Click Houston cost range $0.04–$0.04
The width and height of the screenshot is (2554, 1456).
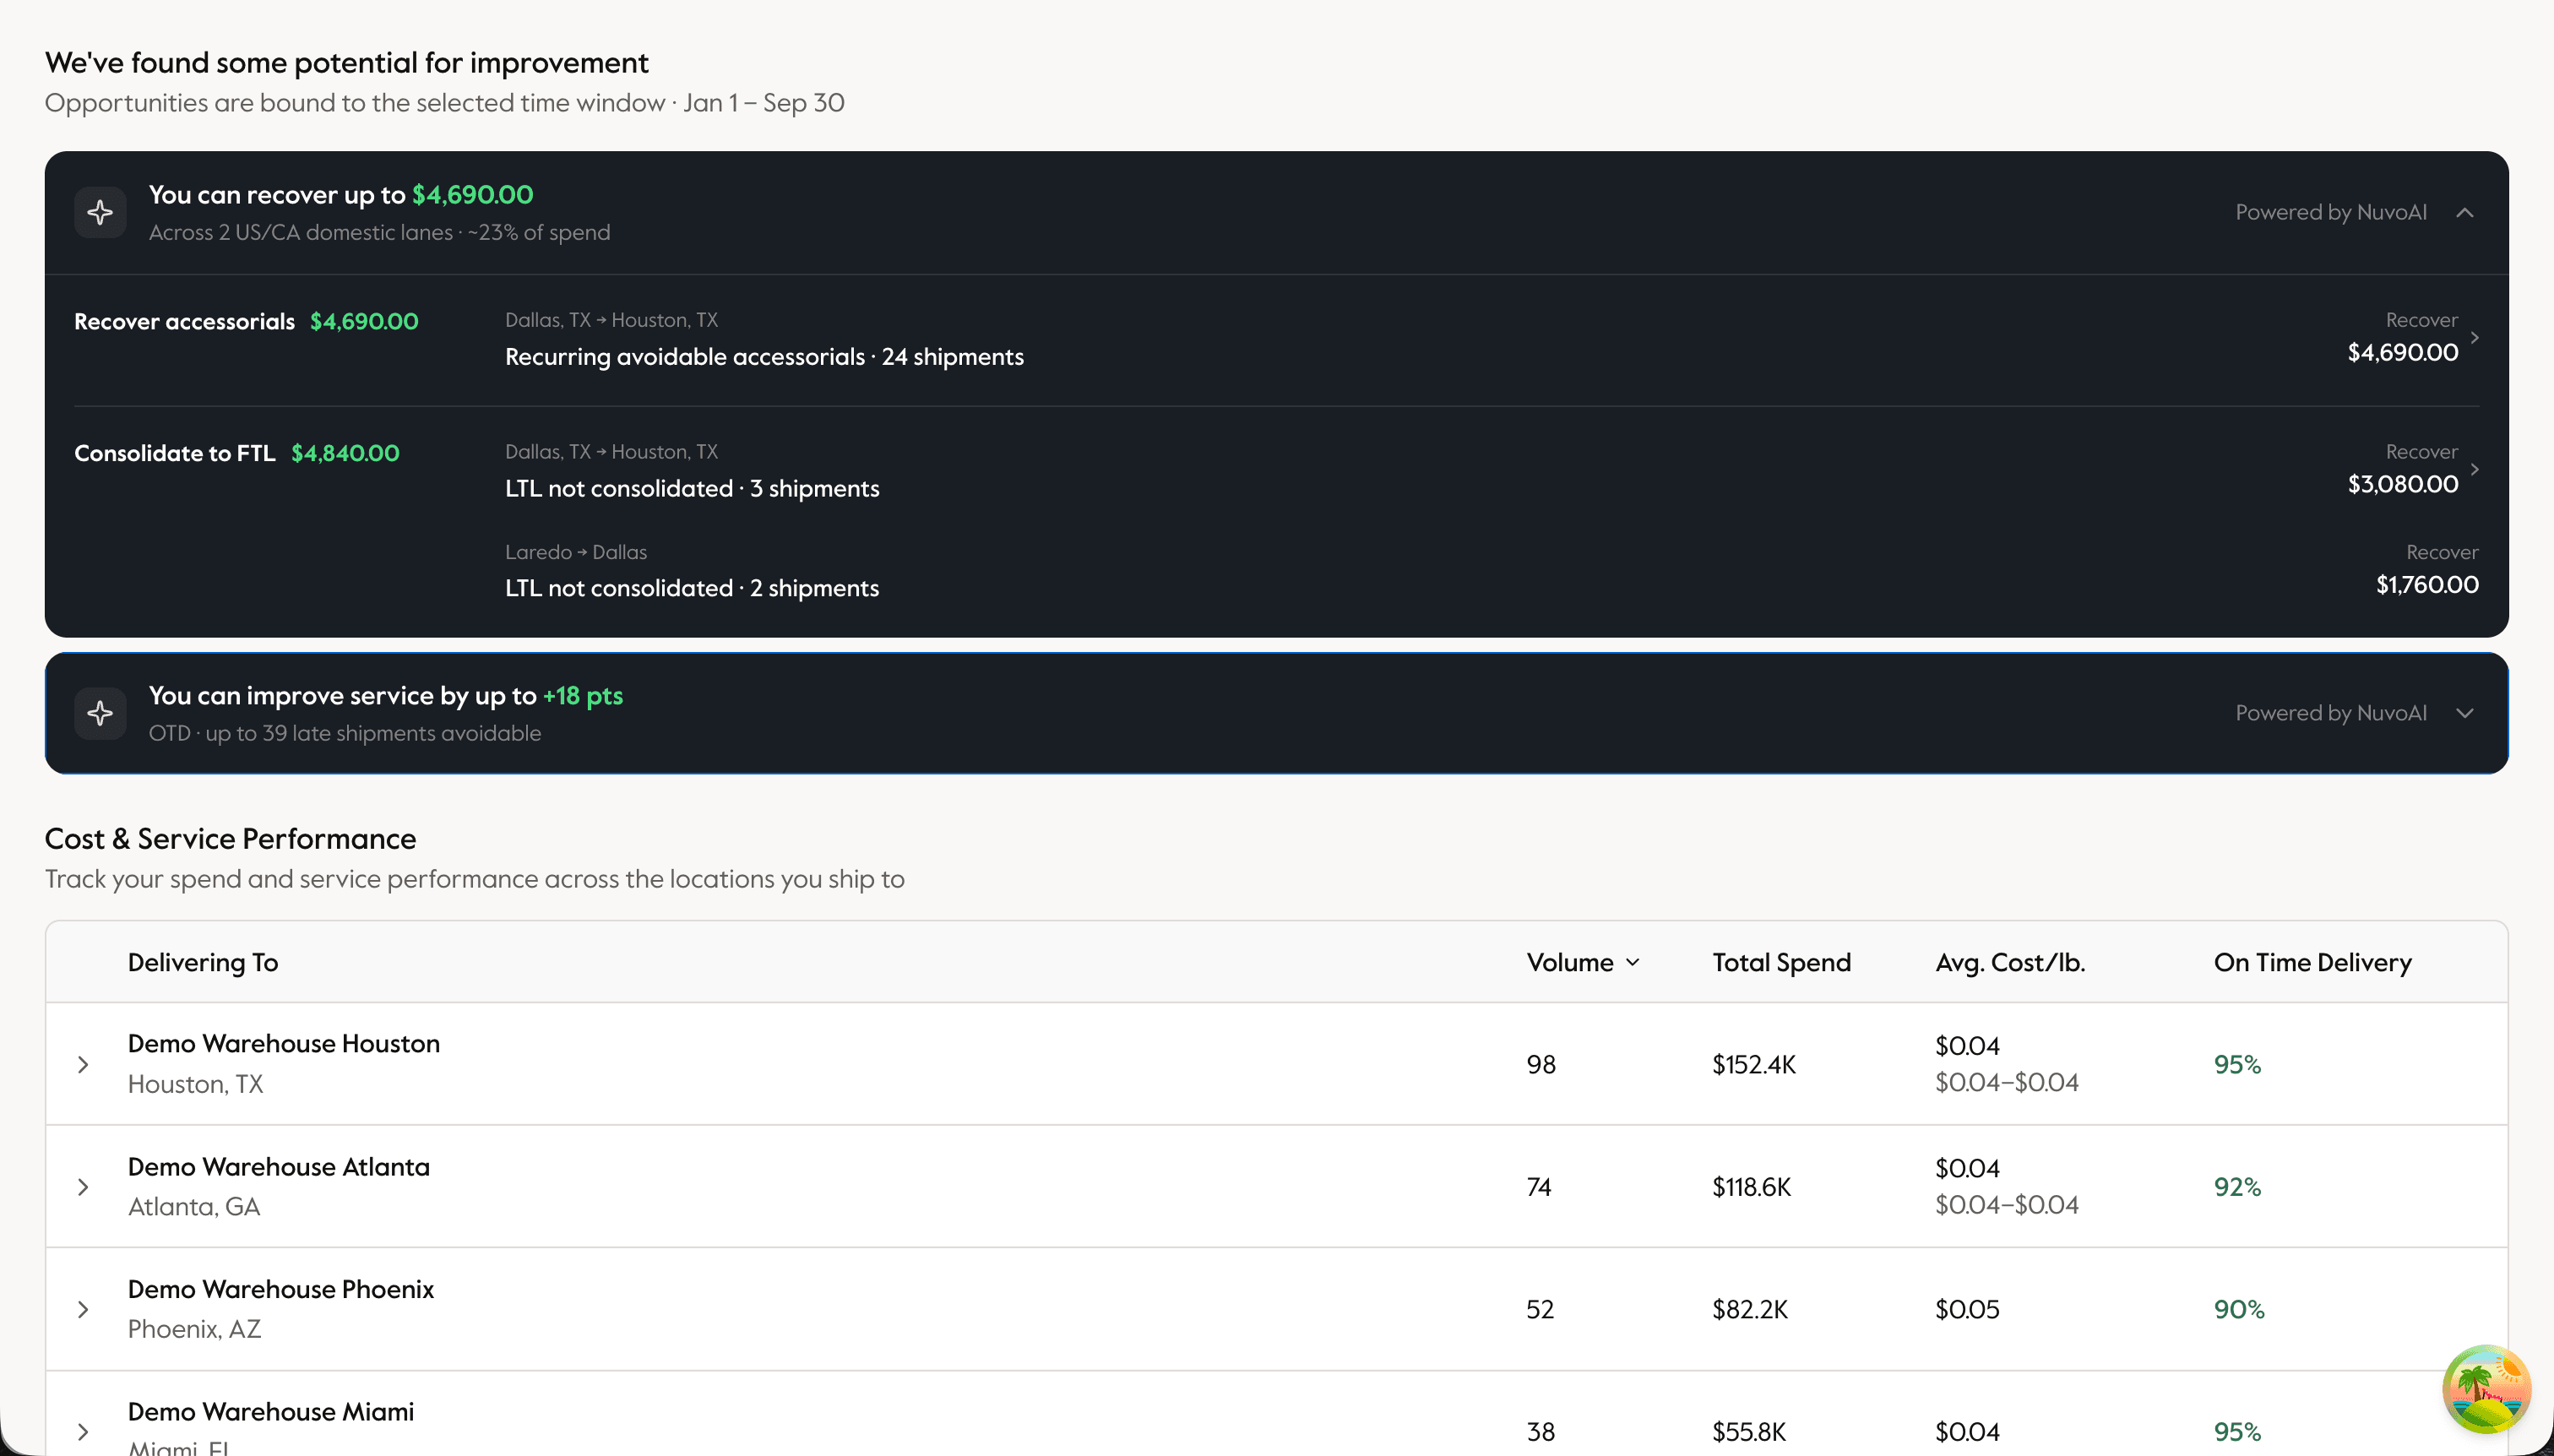(2007, 1082)
